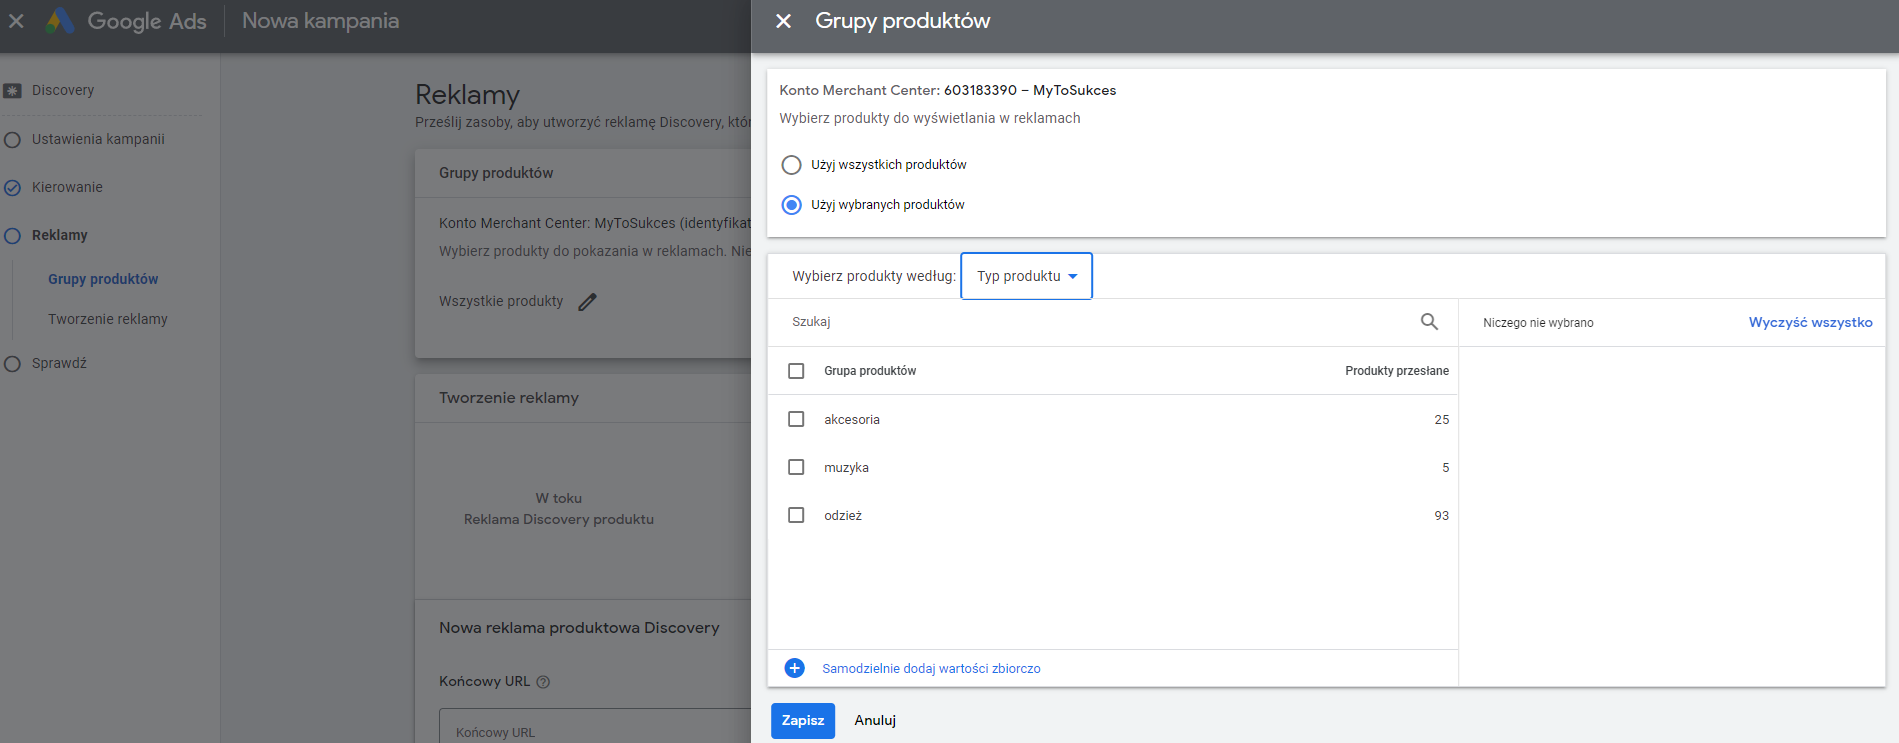Click Wyczyść wszystko link

(x=1810, y=322)
